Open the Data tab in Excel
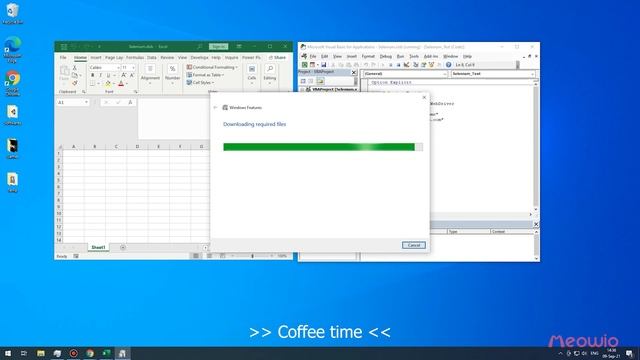The height and width of the screenshot is (360, 640). point(152,58)
